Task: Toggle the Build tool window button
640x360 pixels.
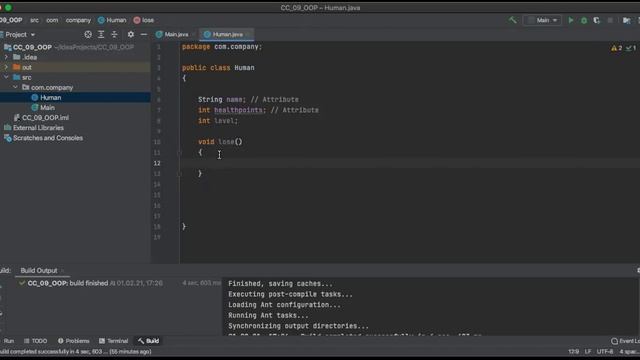Action: [149, 341]
